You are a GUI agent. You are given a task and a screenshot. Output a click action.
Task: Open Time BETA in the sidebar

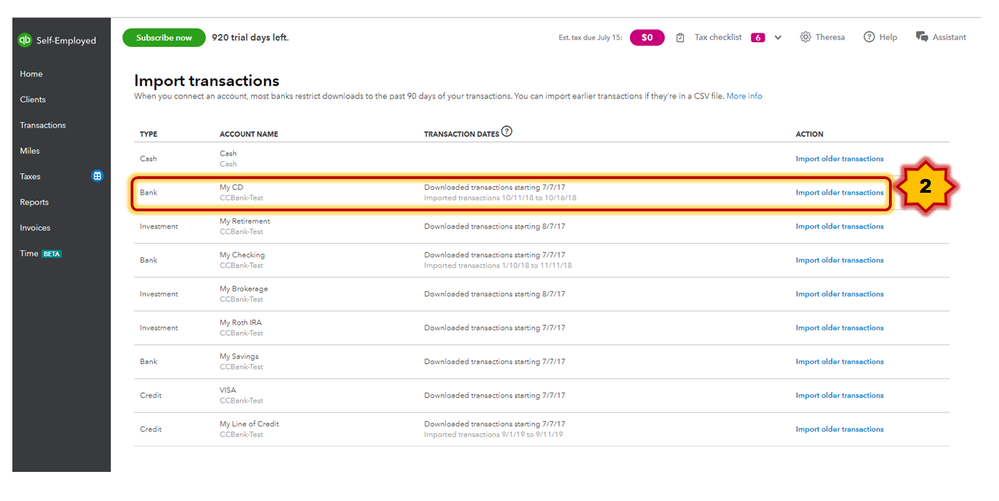pos(40,254)
